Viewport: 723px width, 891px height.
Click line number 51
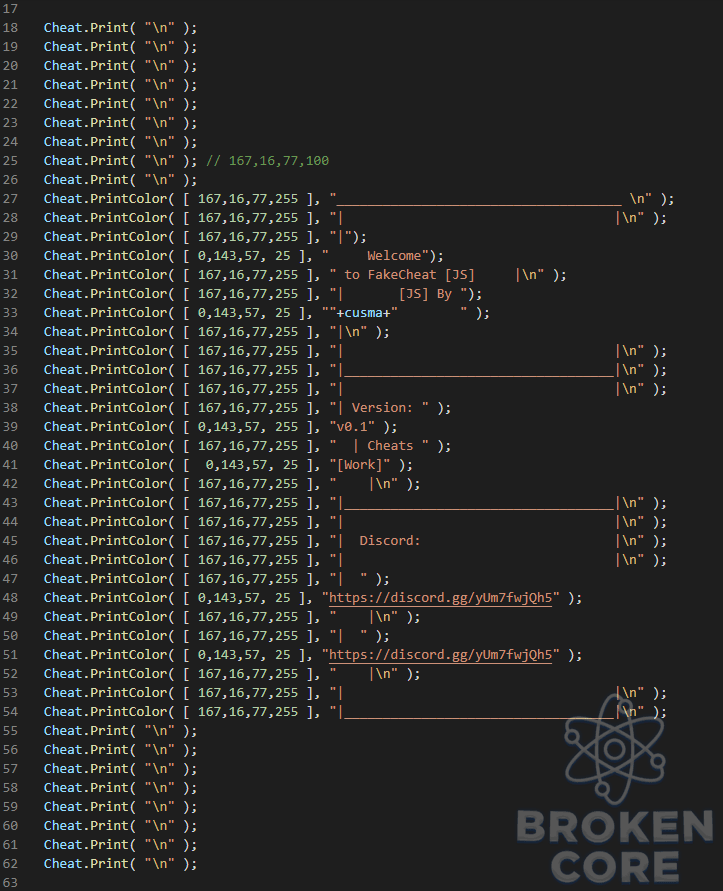tap(10, 655)
